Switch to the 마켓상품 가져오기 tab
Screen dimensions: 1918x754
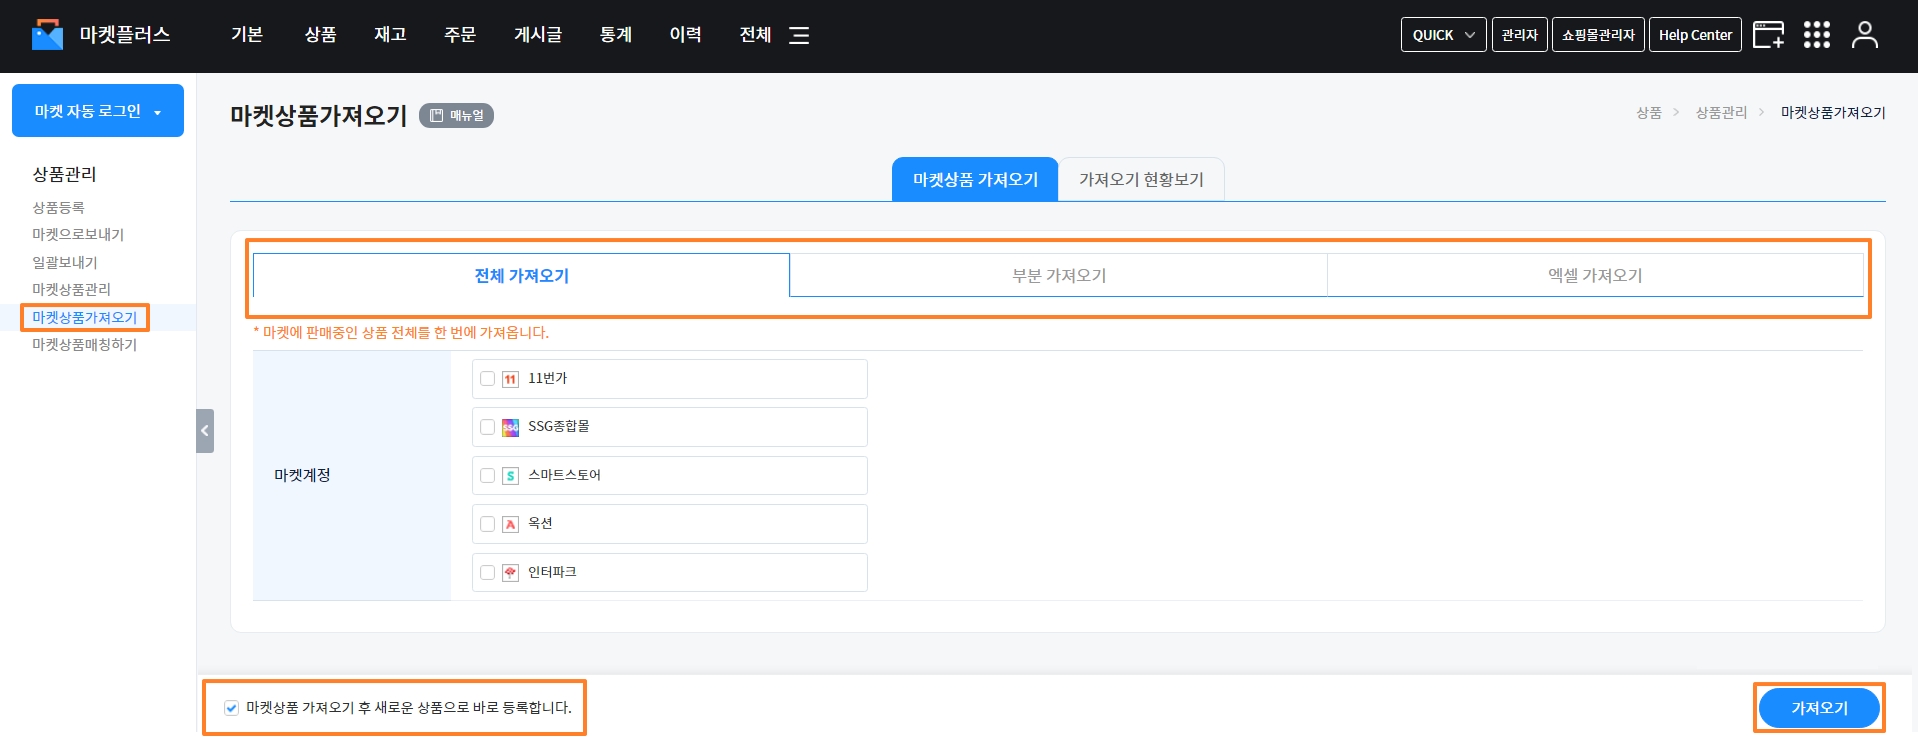[x=975, y=180]
